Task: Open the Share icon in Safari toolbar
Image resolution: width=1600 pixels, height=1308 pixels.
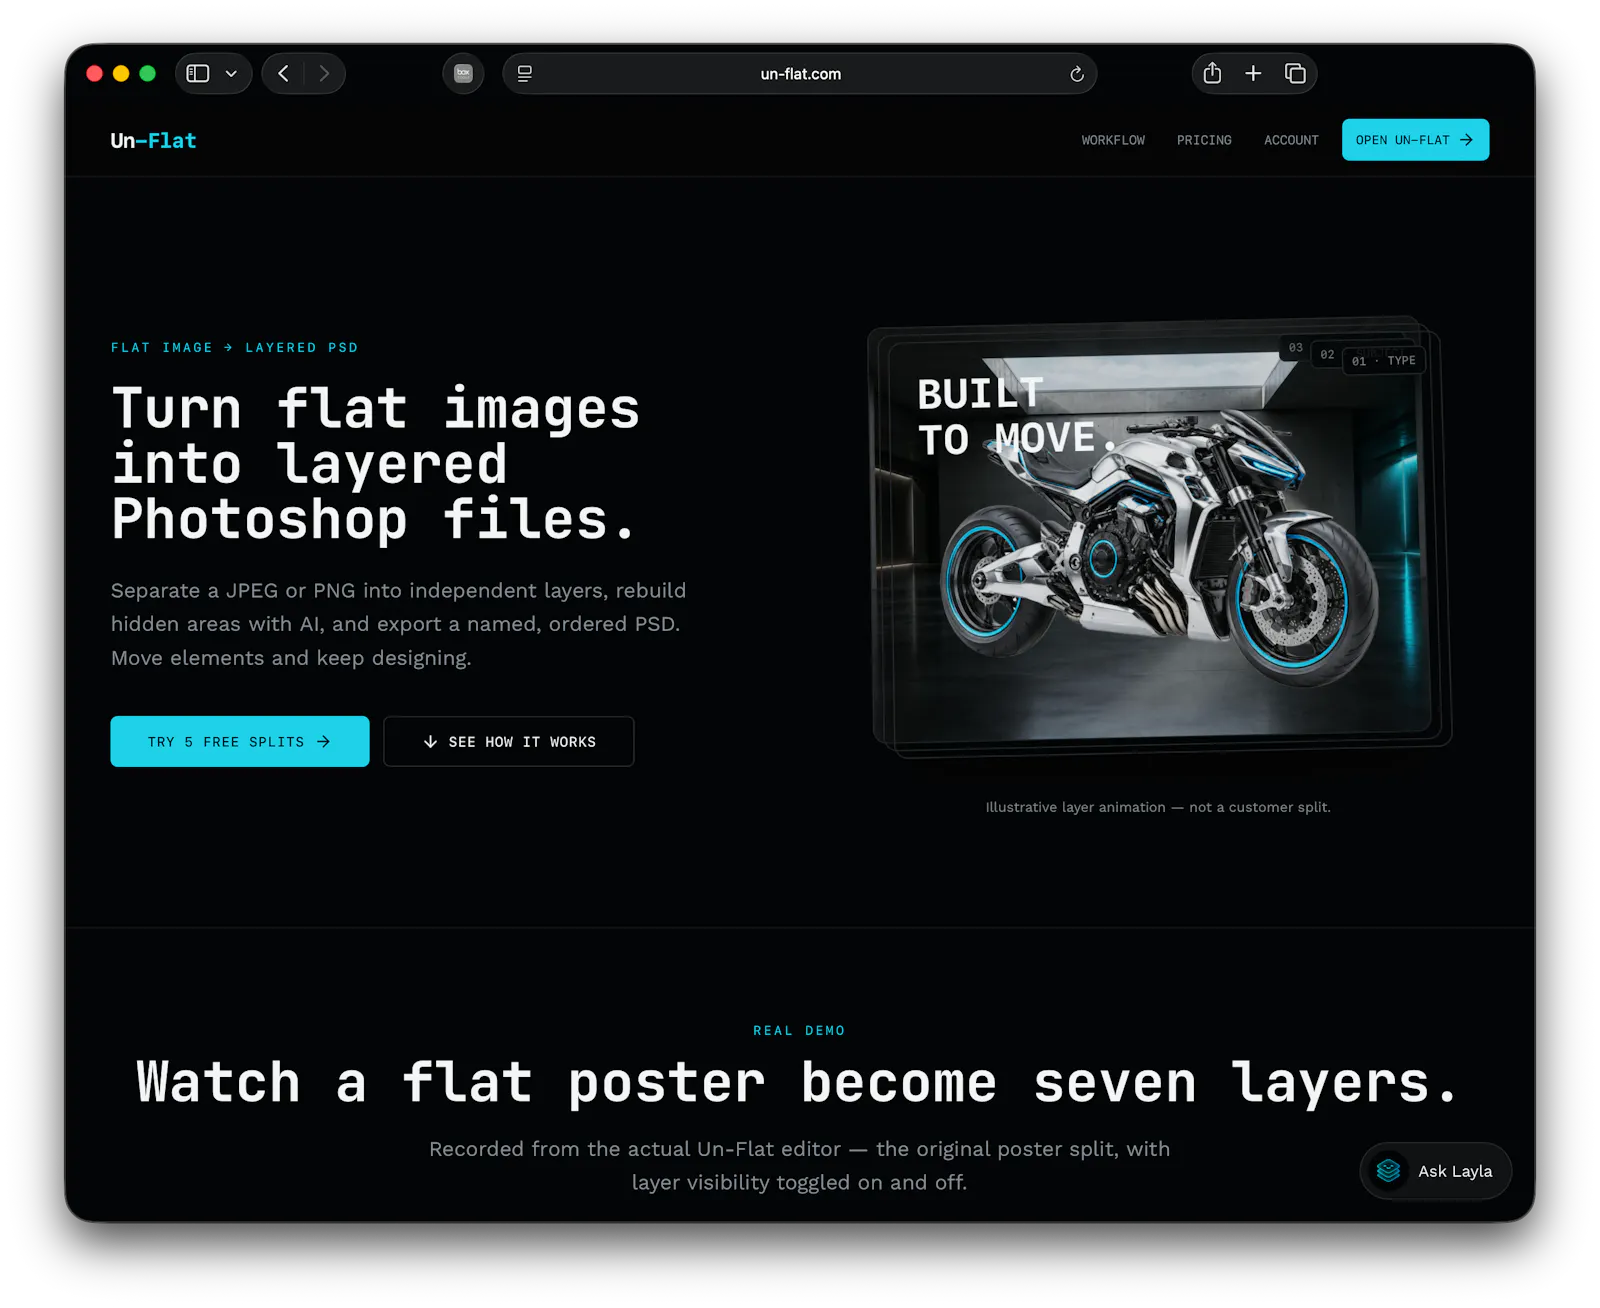Action: [x=1212, y=73]
